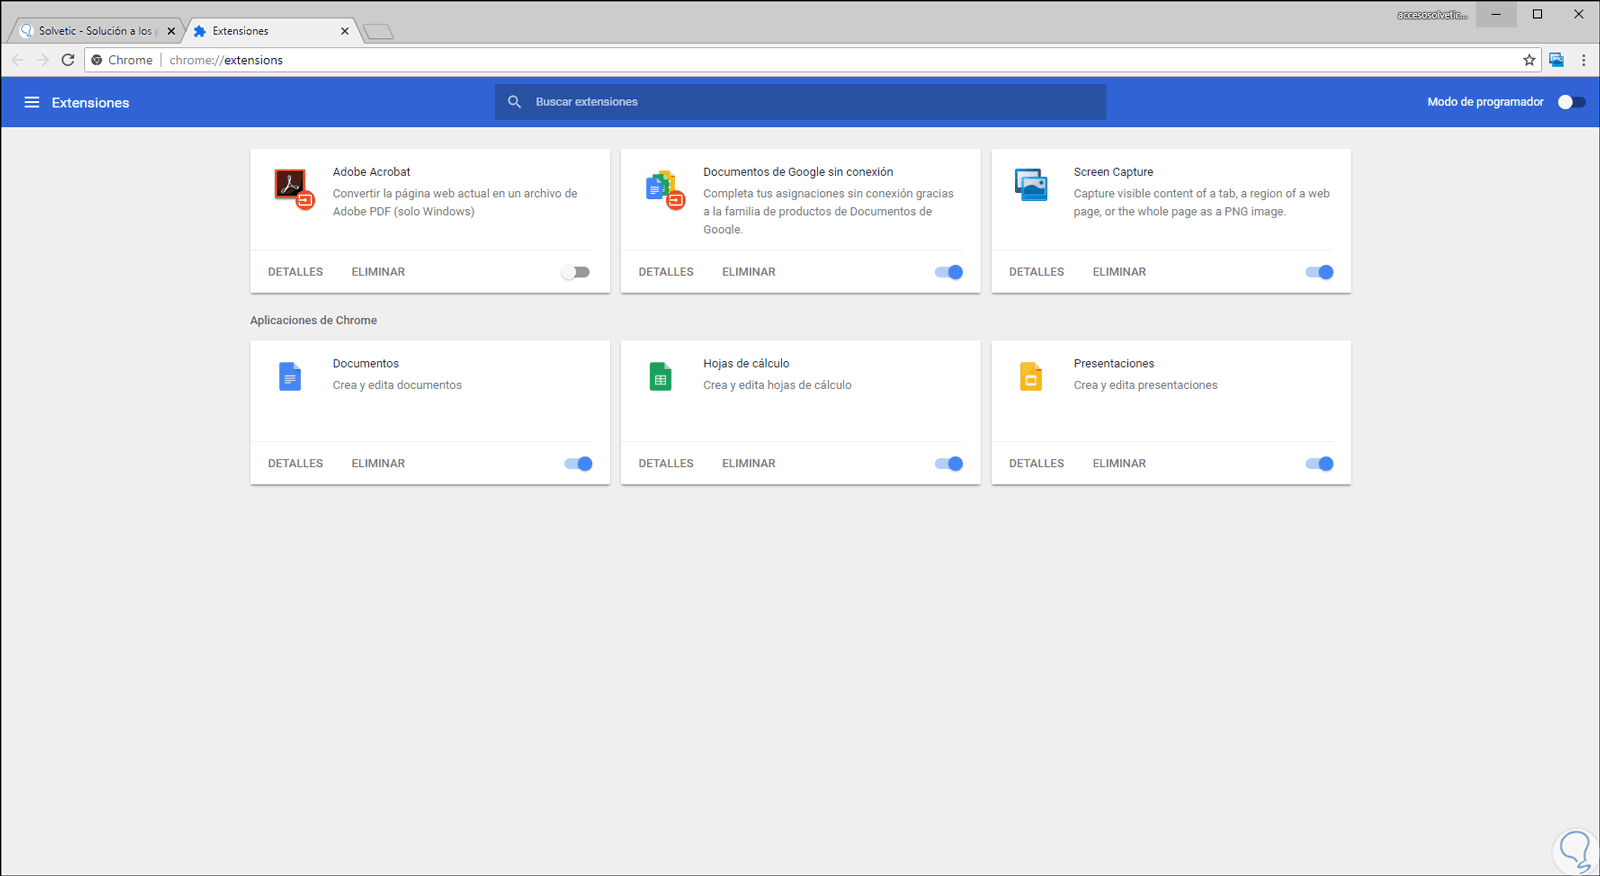Image resolution: width=1600 pixels, height=876 pixels.
Task: Turn on Modo de programador
Action: click(1571, 102)
